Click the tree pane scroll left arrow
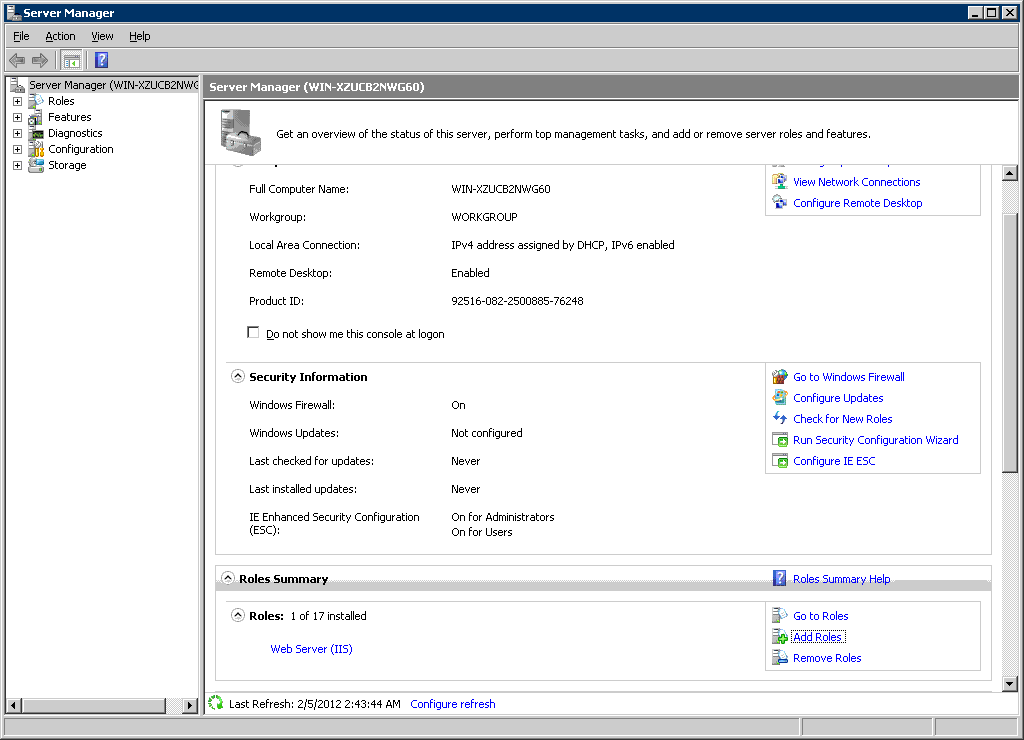1024x740 pixels. 13,705
